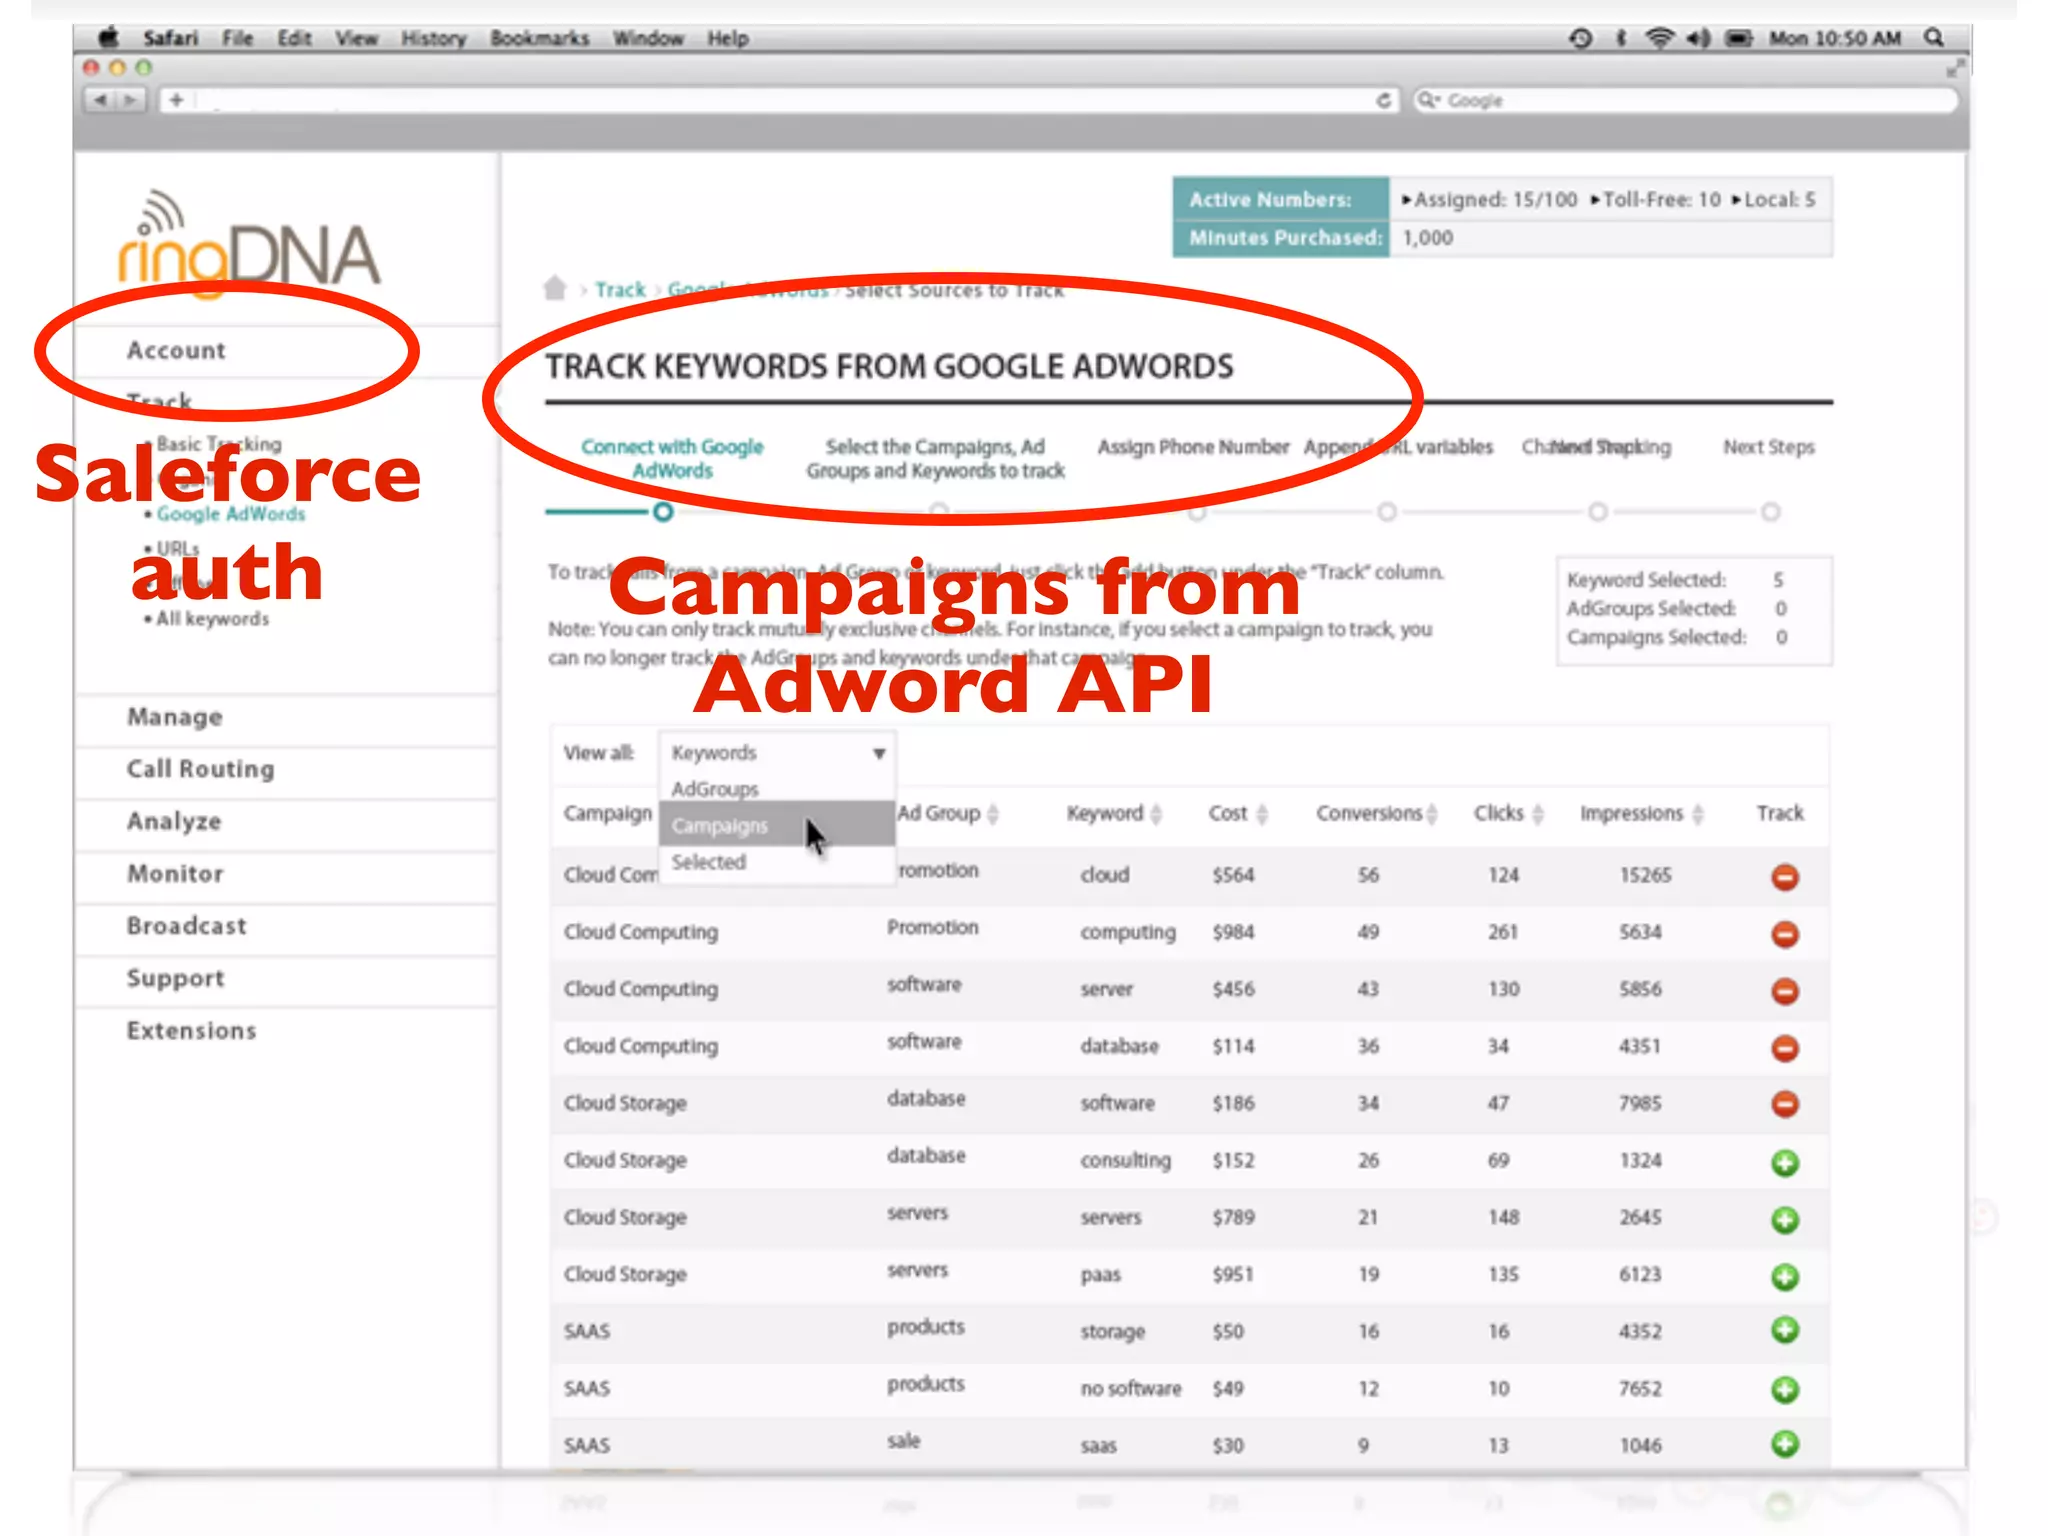Click menu bar clock Mon 10:50 AM
Image resolution: width=2048 pixels, height=1536 pixels.
(x=1835, y=38)
